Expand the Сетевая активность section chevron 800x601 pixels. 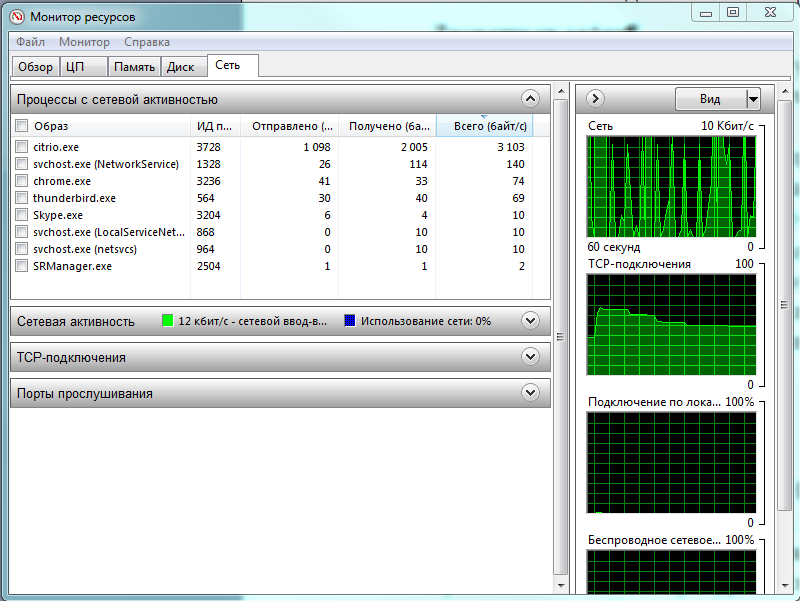[x=531, y=320]
